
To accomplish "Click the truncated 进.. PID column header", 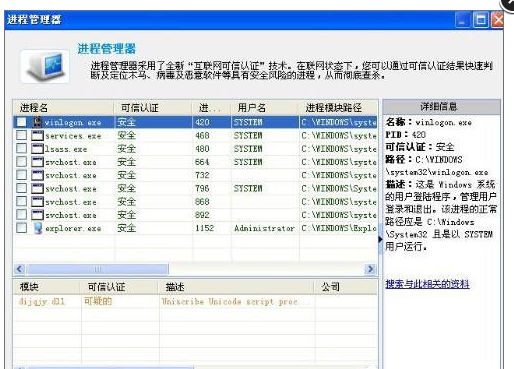I will pyautogui.click(x=211, y=108).
